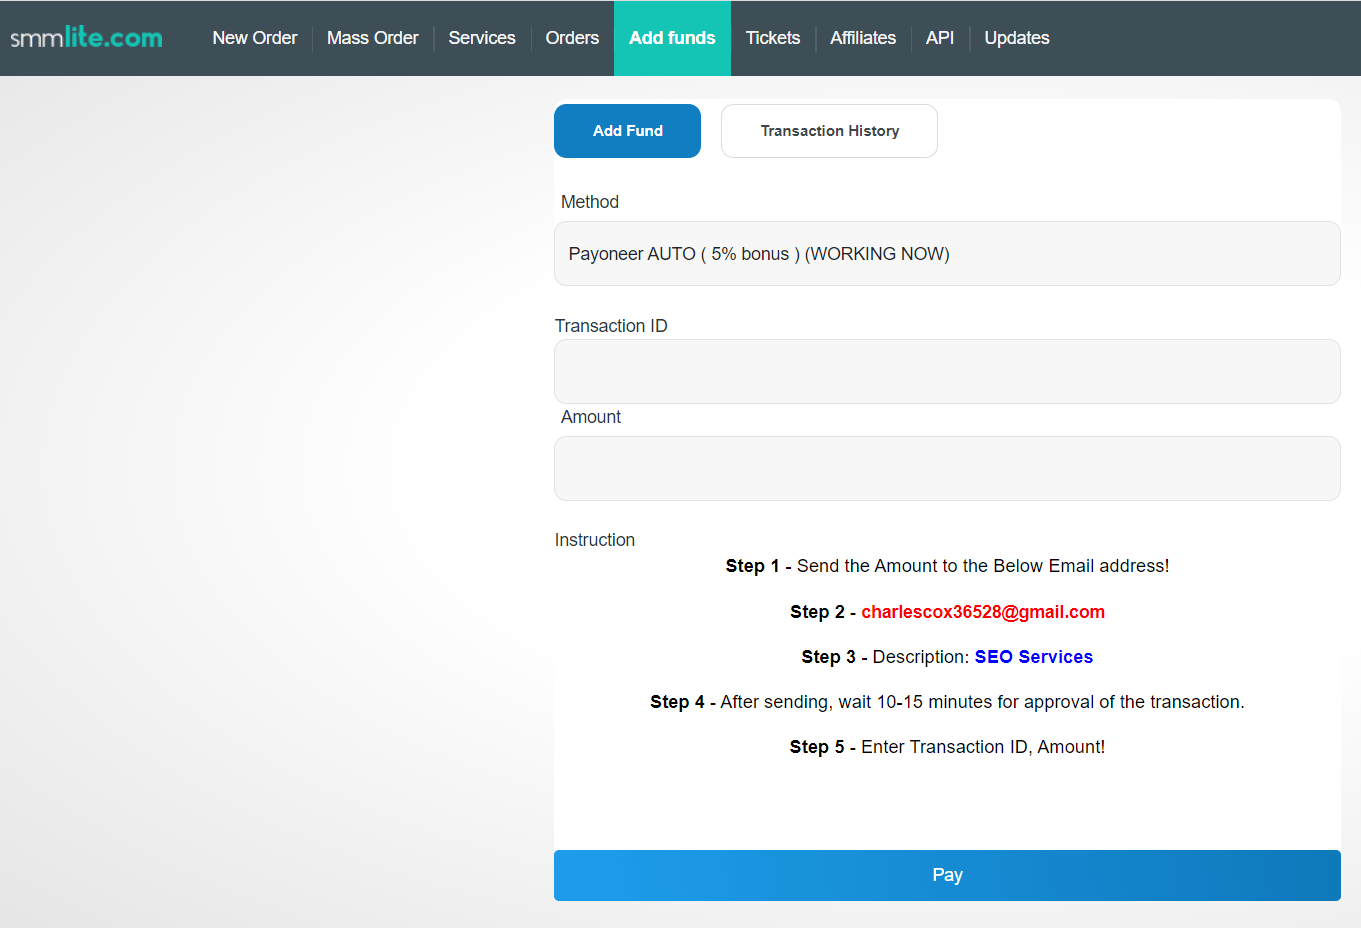Click inside the Amount input box
This screenshot has width=1361, height=928.
tap(947, 467)
